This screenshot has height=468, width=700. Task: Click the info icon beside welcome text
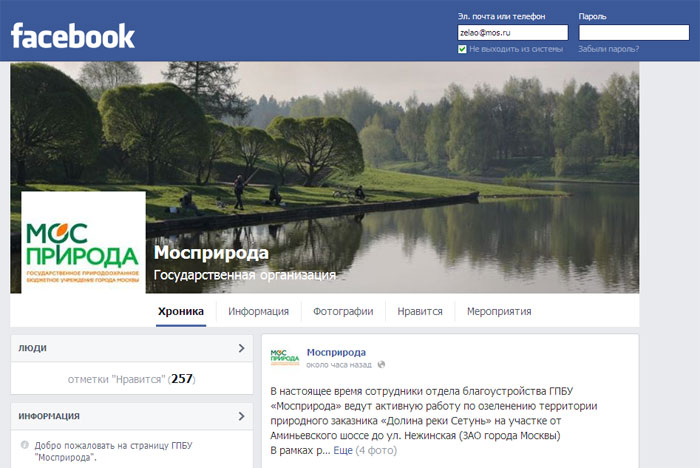[25, 445]
